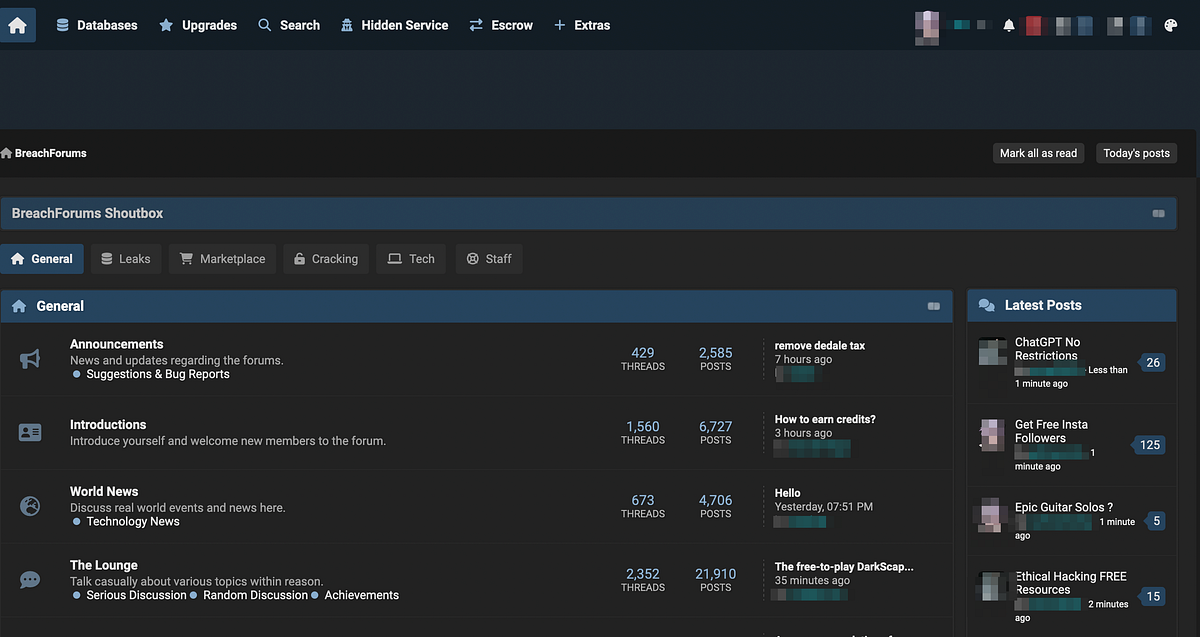
Task: Click The Lounge speech-bubble icon
Action: 30,580
